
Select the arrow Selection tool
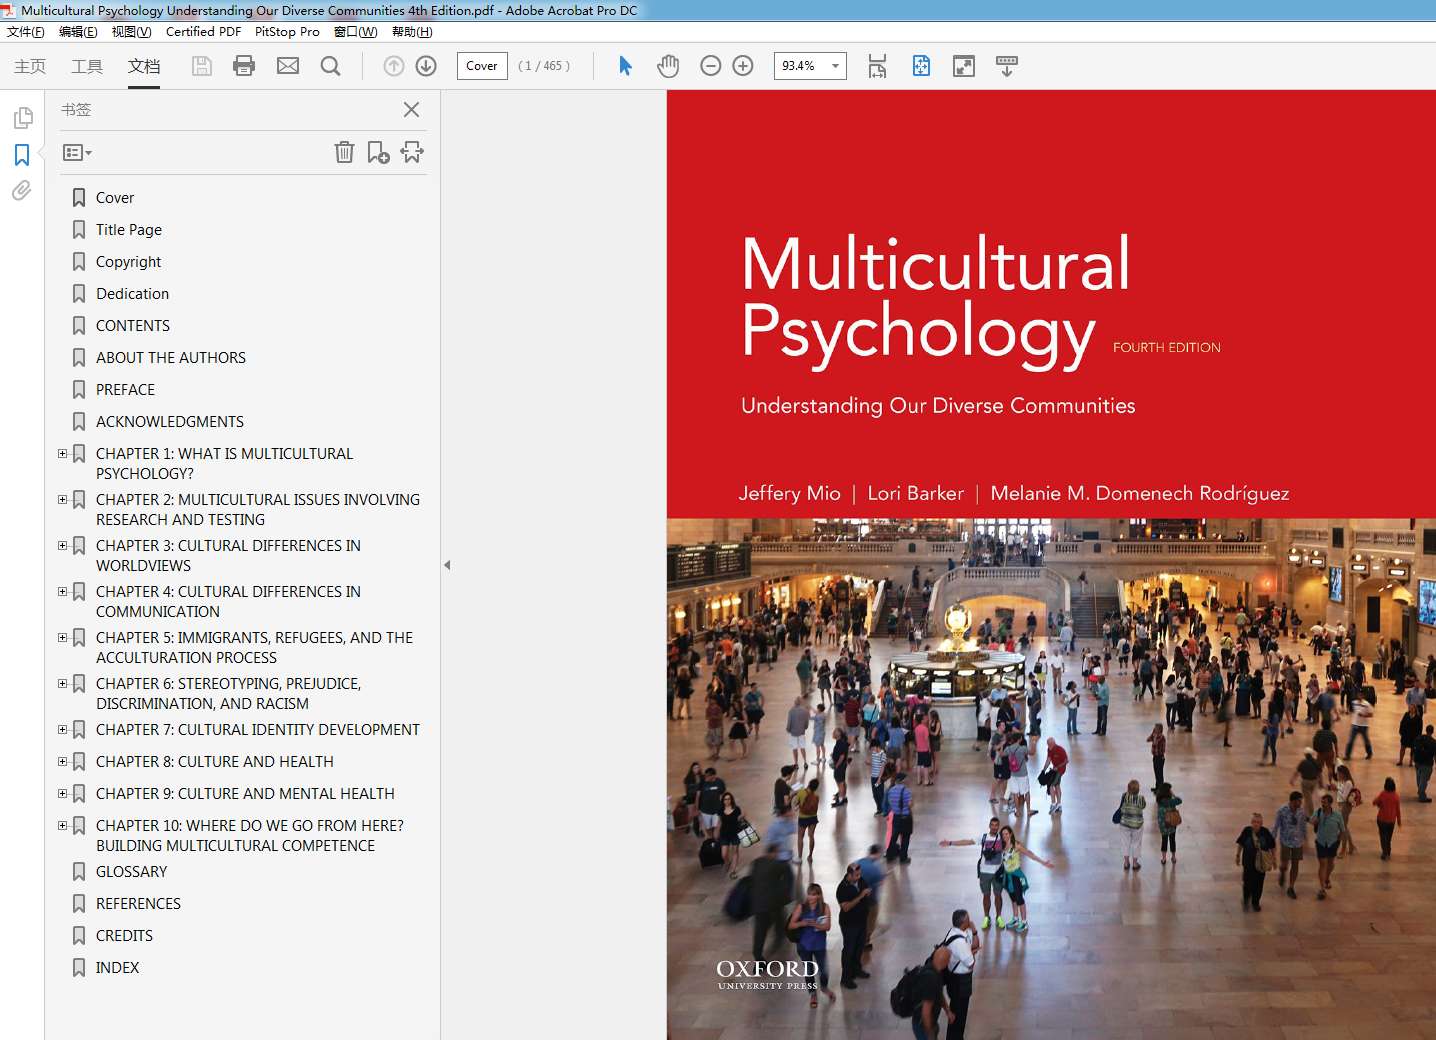[624, 66]
